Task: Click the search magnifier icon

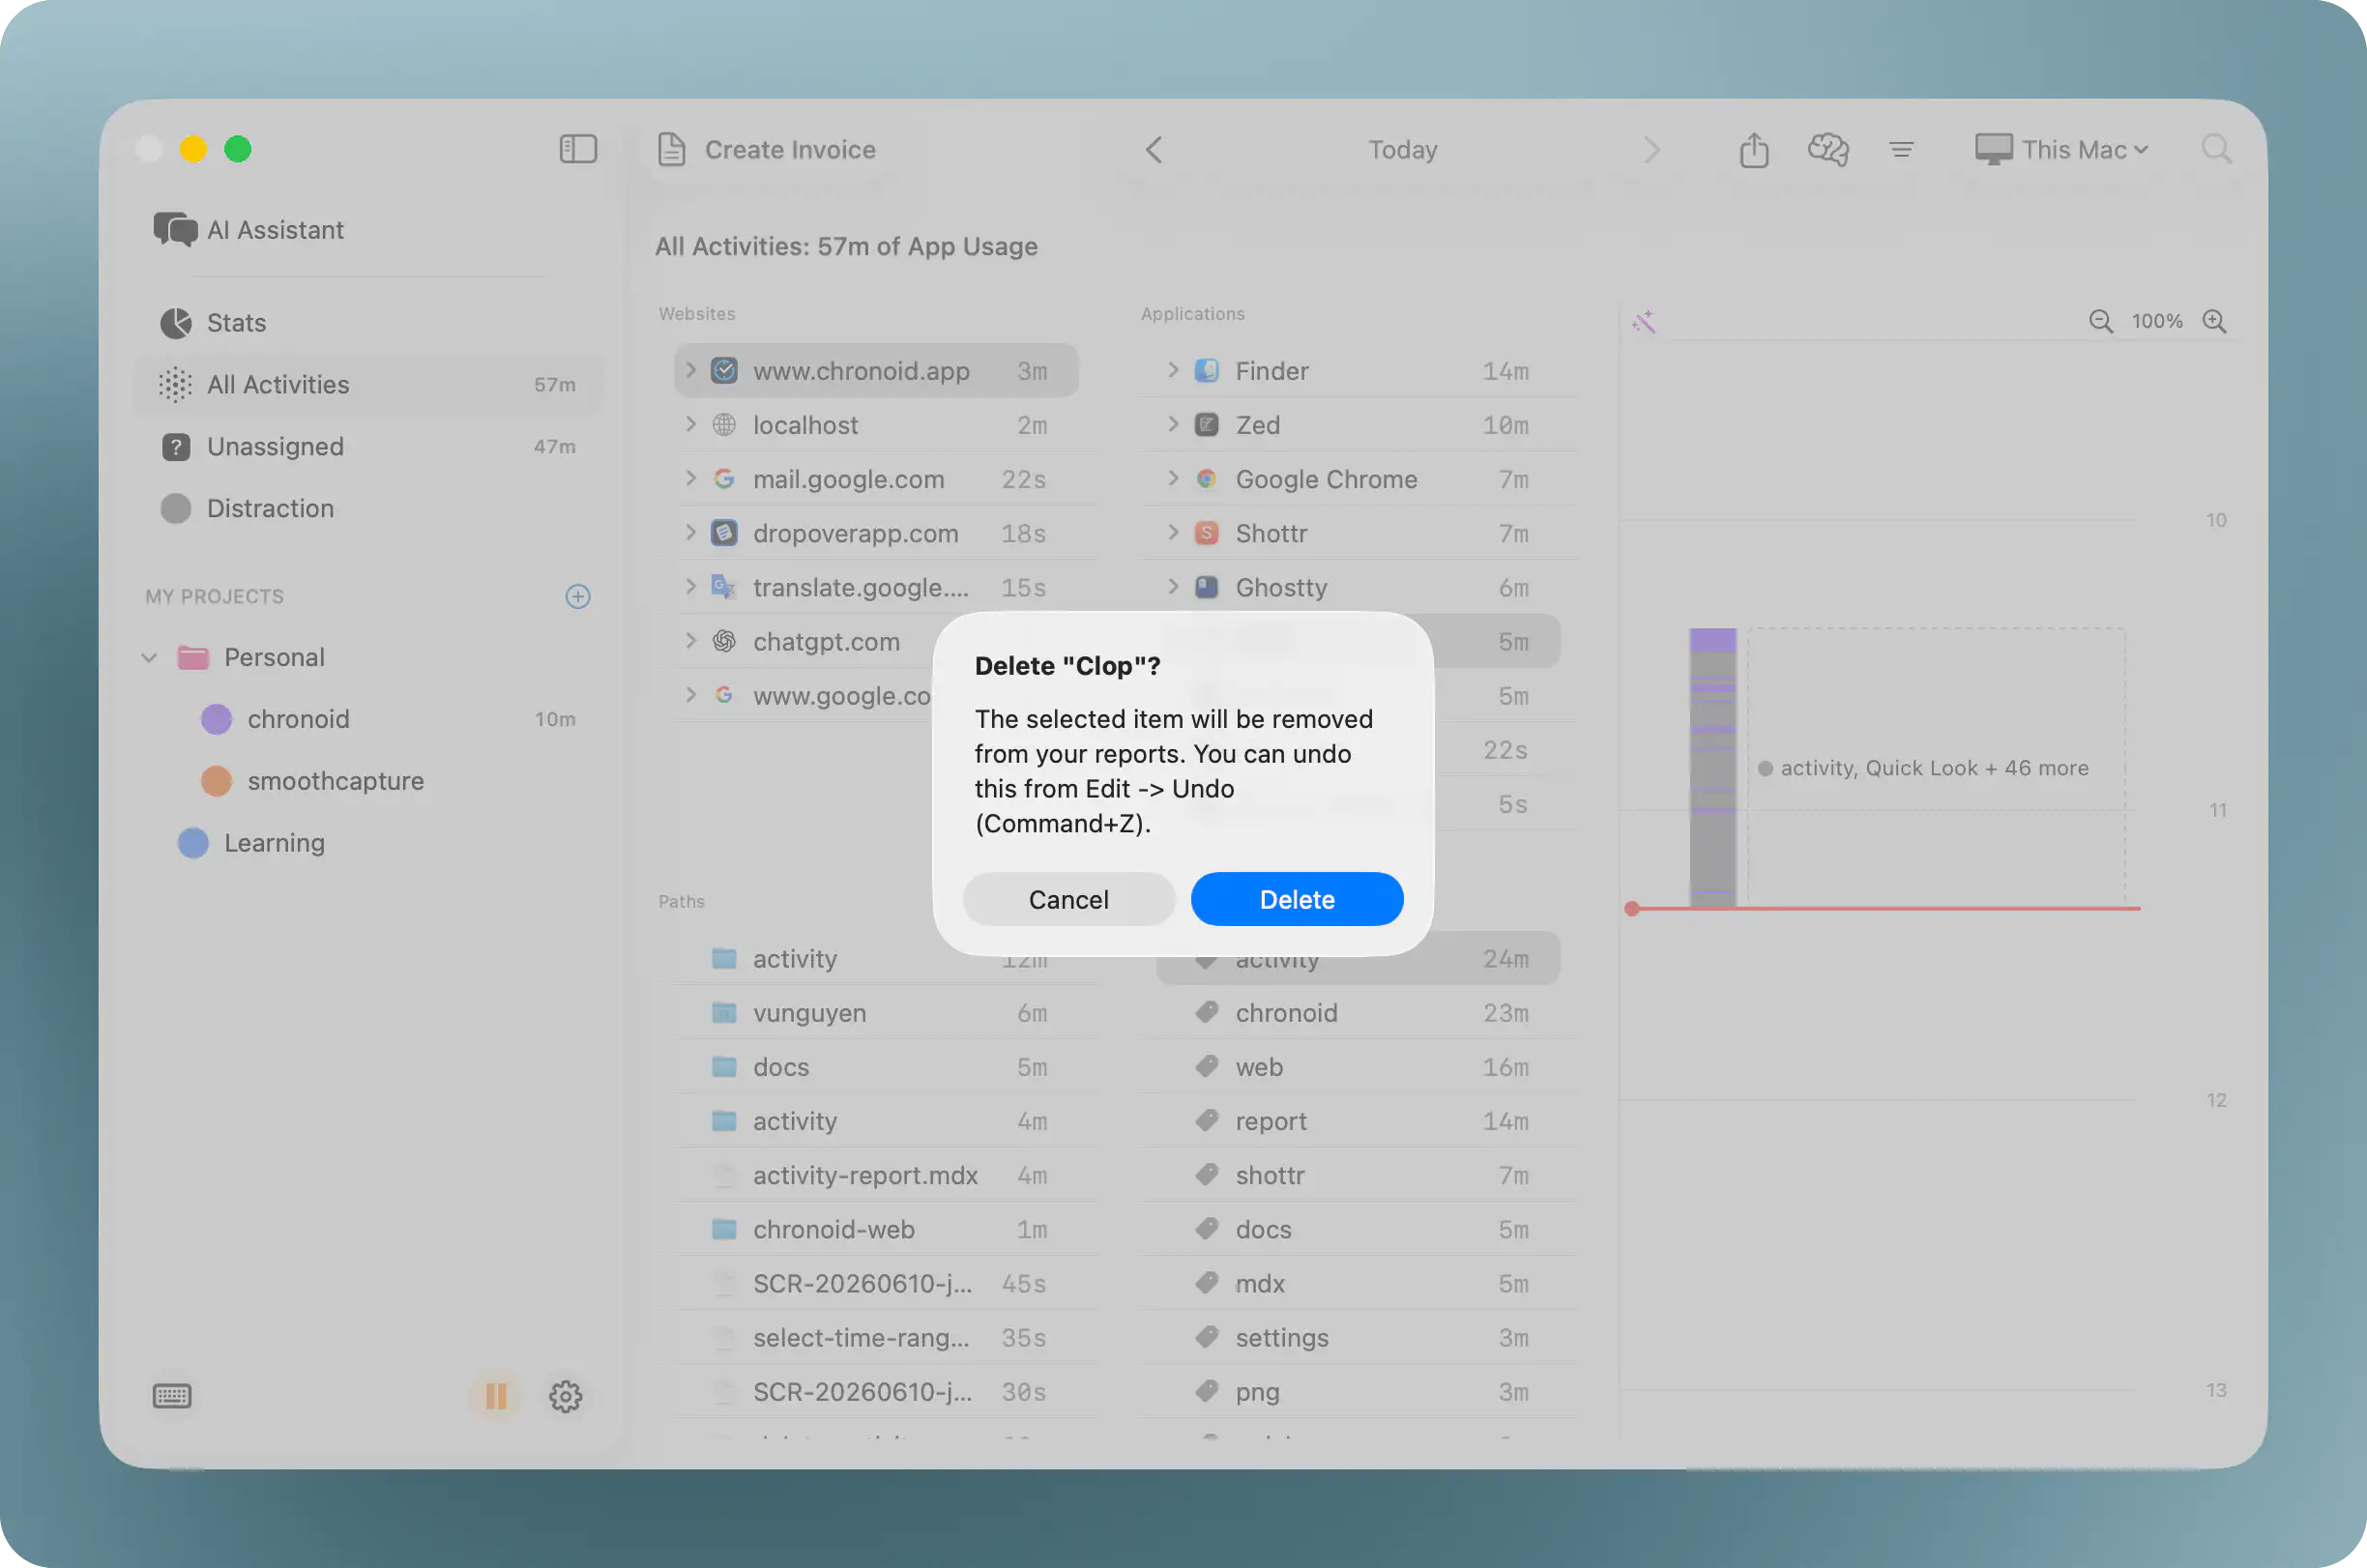Action: 2216,149
